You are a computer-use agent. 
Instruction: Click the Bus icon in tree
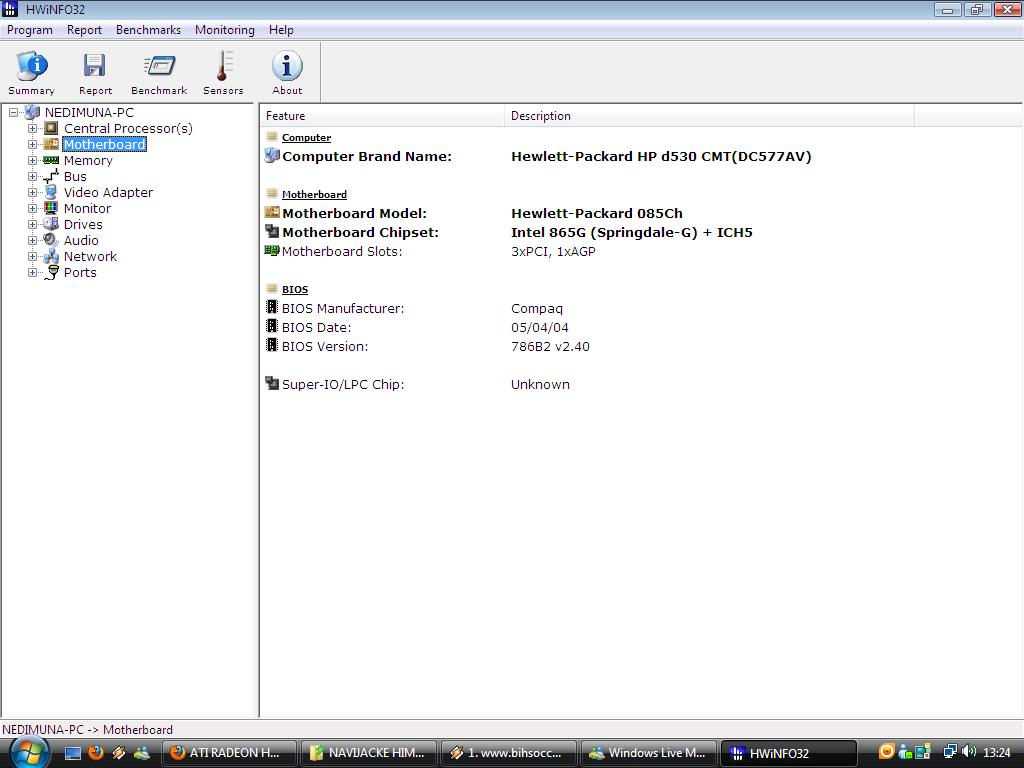(51, 176)
